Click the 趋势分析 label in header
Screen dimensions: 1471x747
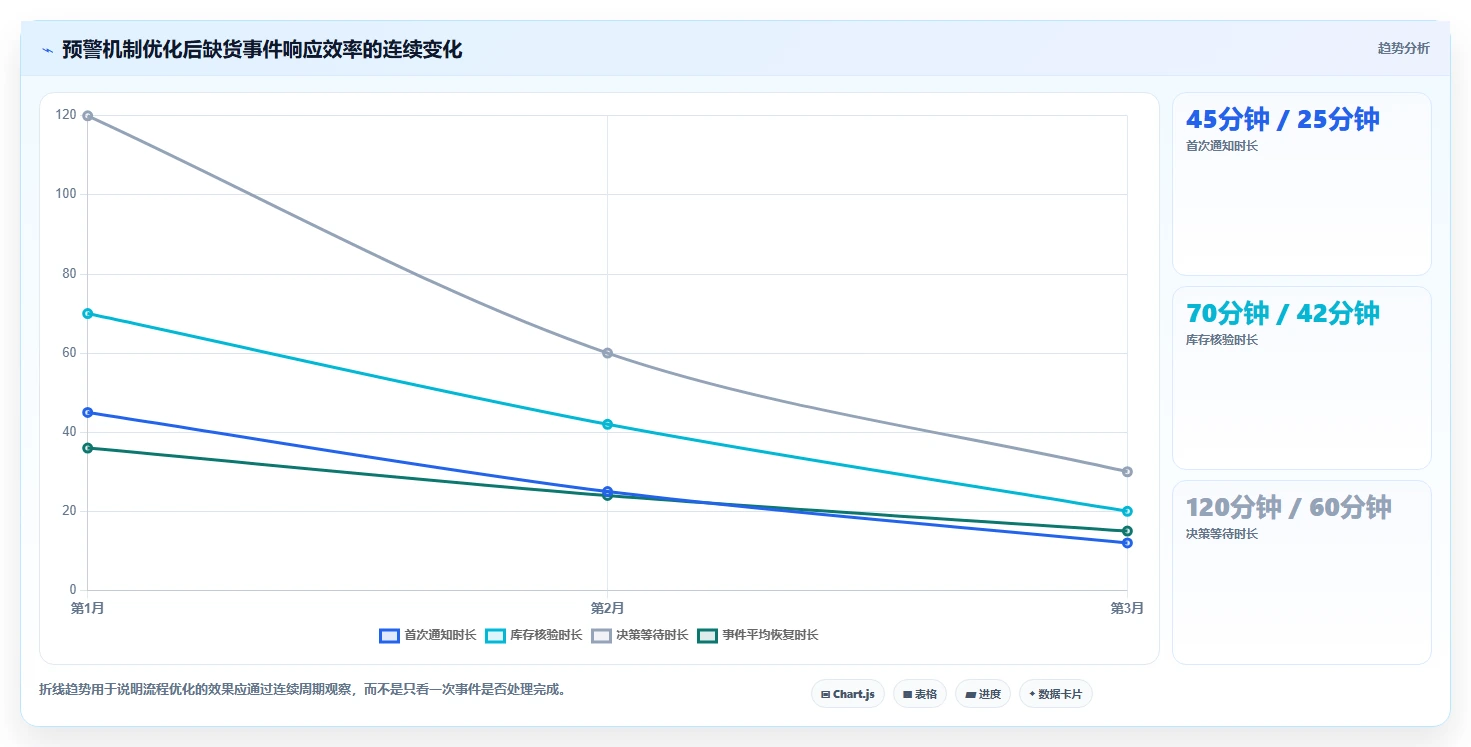click(1404, 49)
